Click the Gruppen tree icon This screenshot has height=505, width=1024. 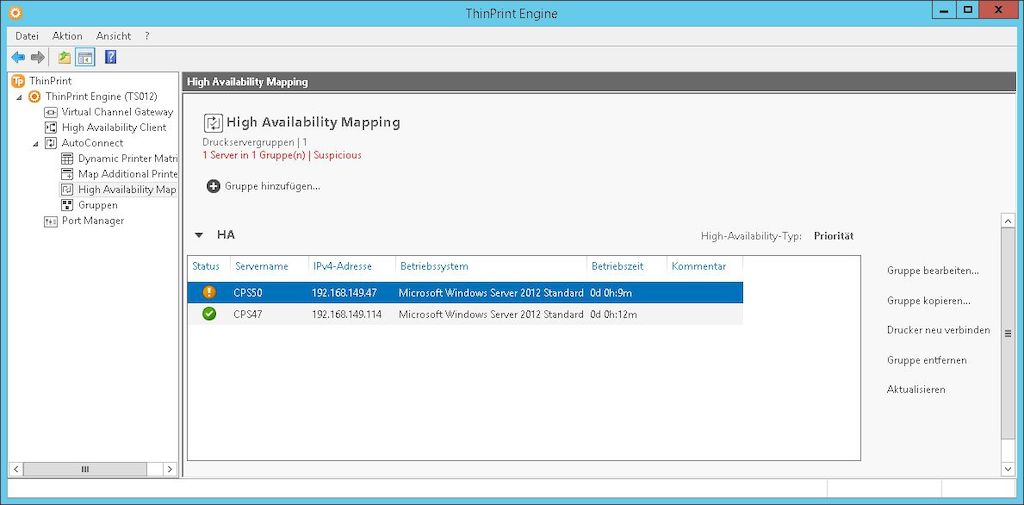tap(67, 205)
